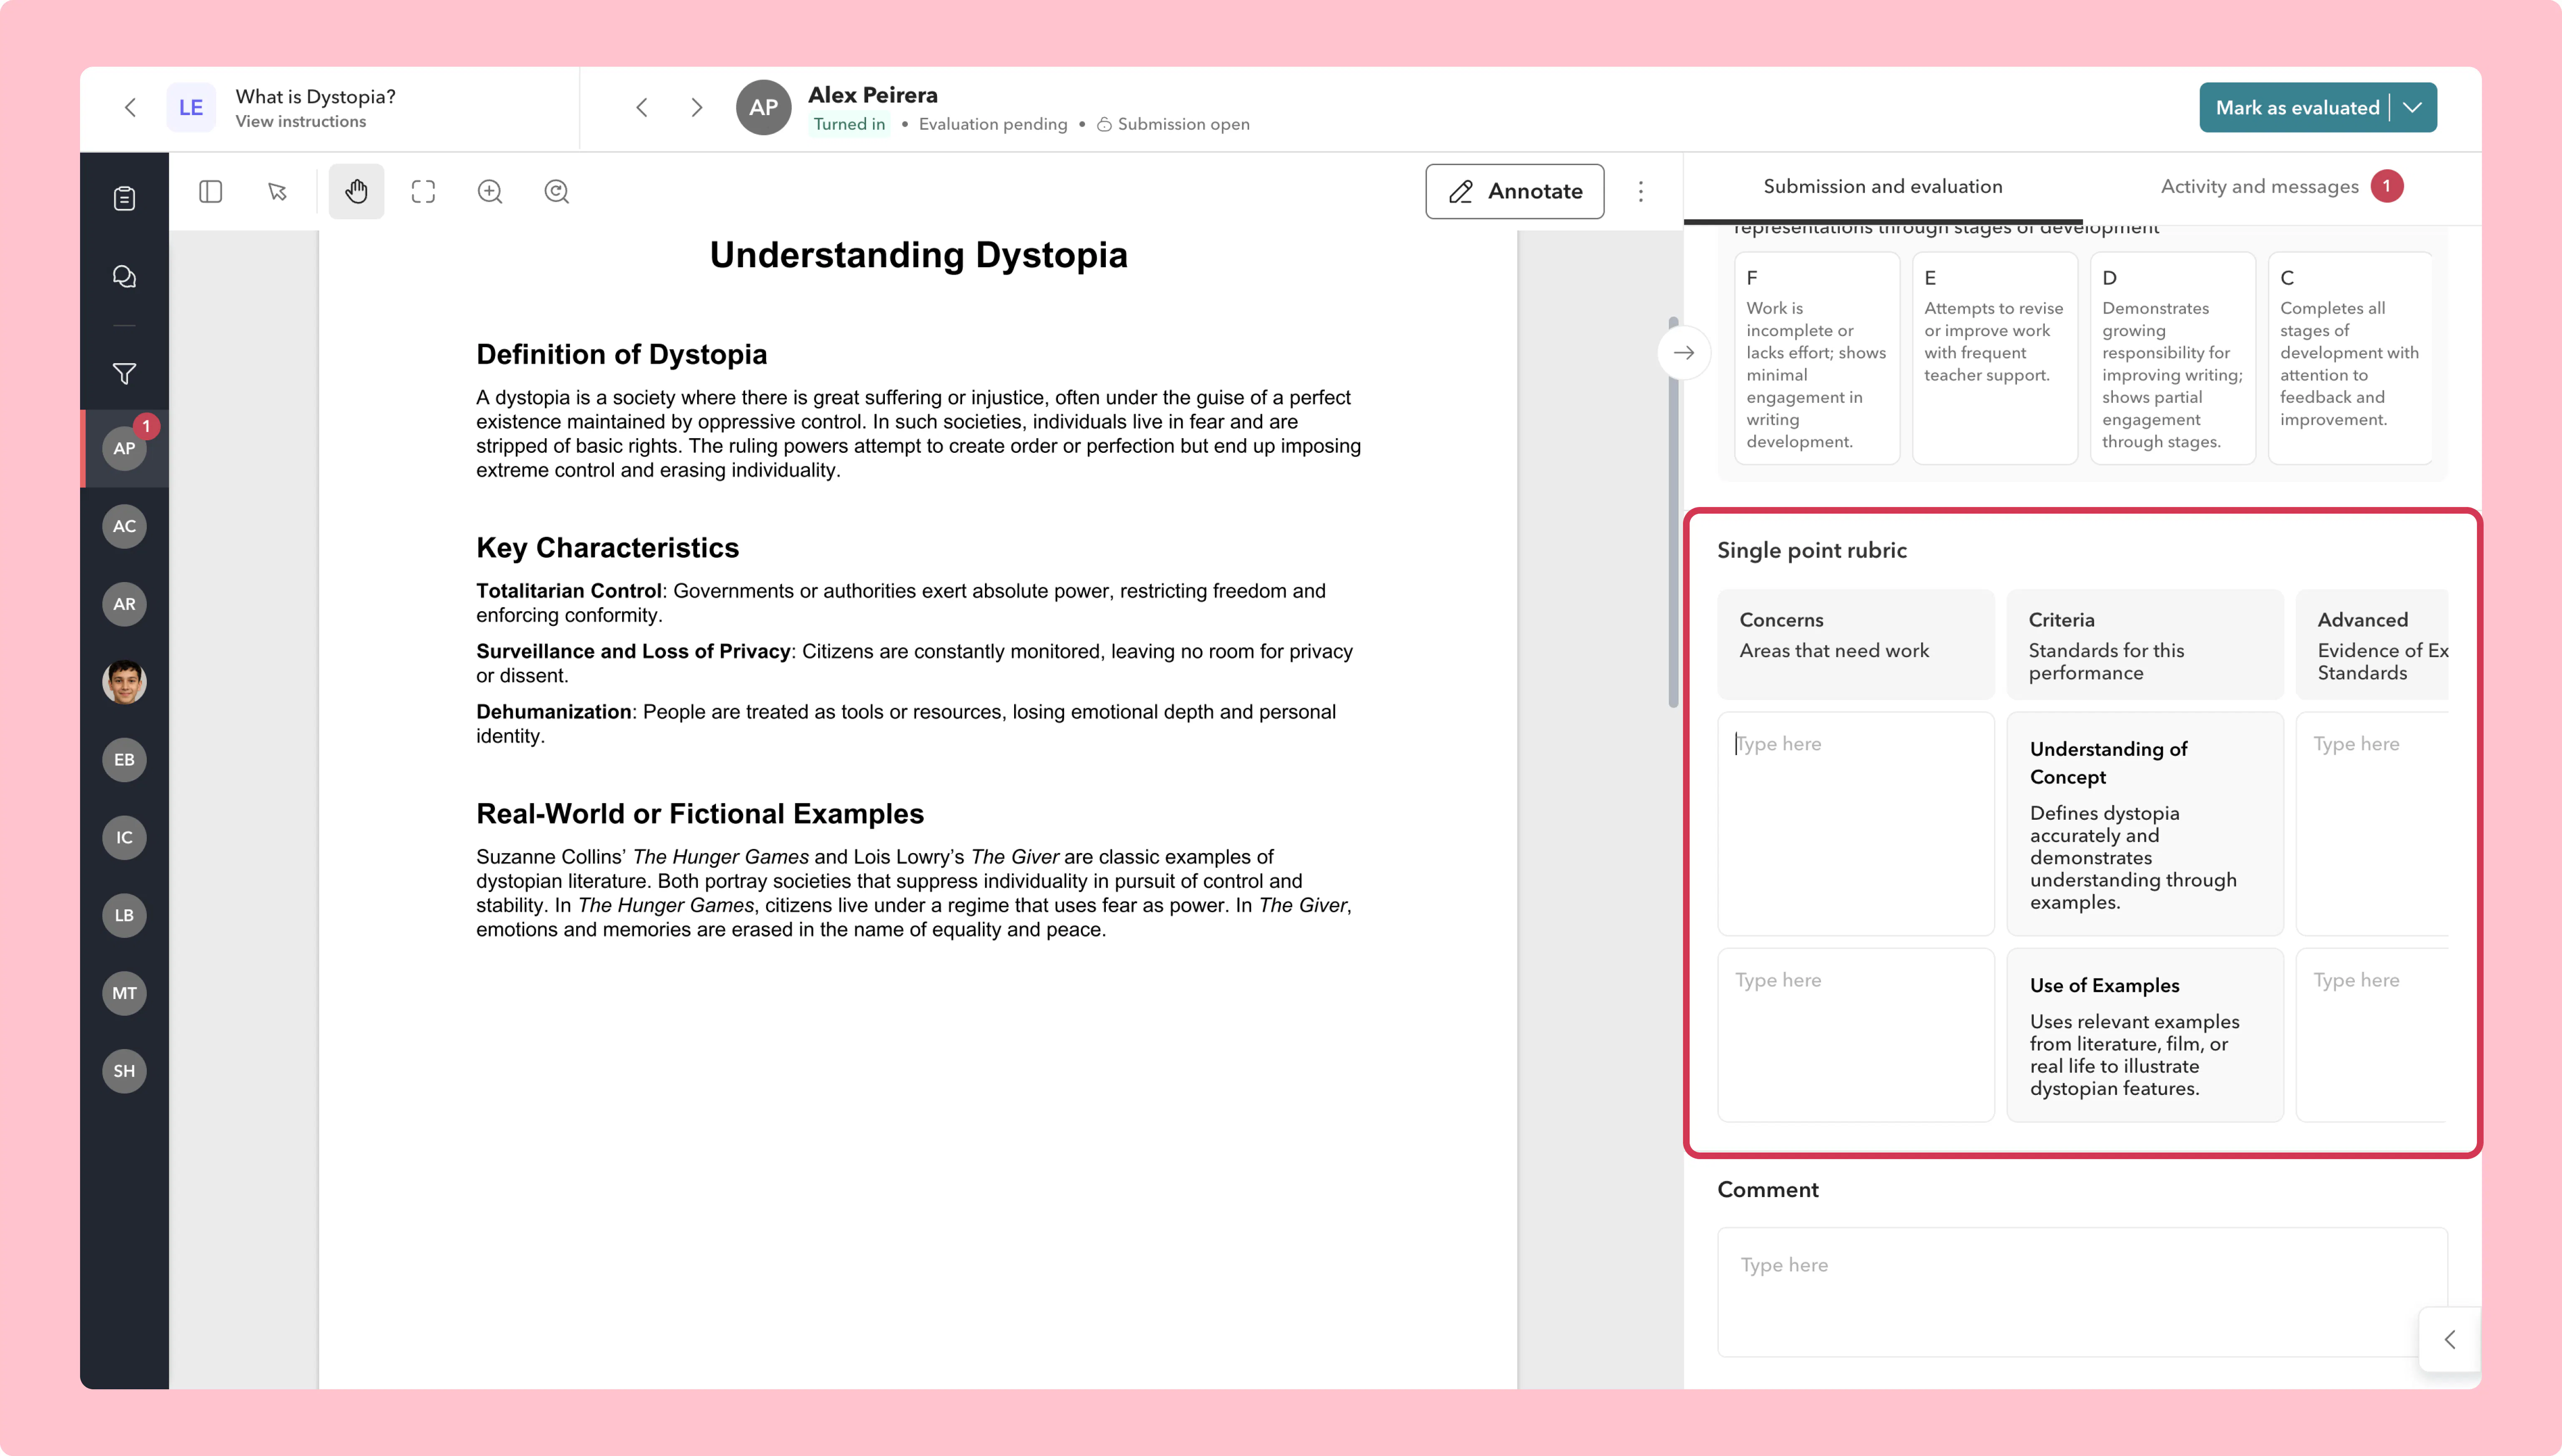Click the Understanding of Concept criterion
Viewport: 2562px width, 1456px height.
pos(2145,824)
